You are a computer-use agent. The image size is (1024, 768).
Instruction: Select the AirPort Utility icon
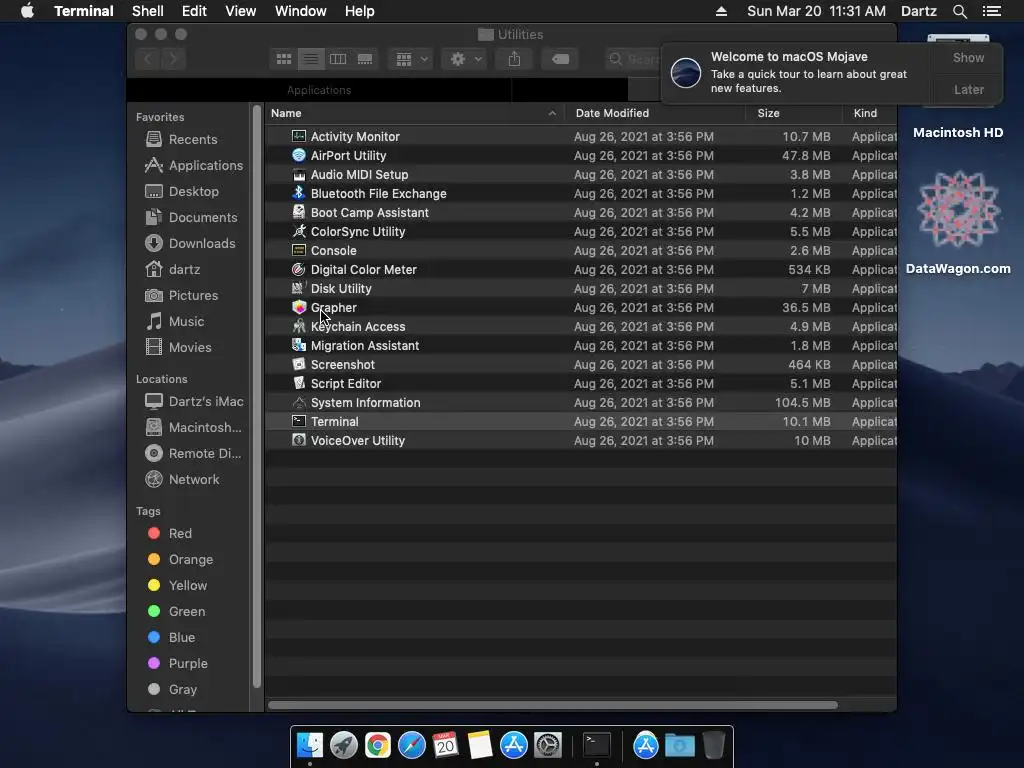click(298, 155)
